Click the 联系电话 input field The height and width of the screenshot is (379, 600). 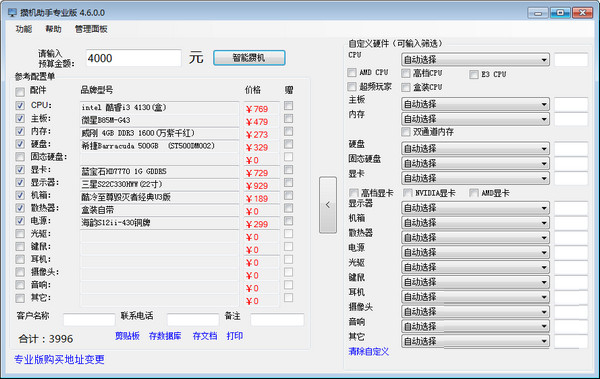pyautogui.click(x=193, y=319)
